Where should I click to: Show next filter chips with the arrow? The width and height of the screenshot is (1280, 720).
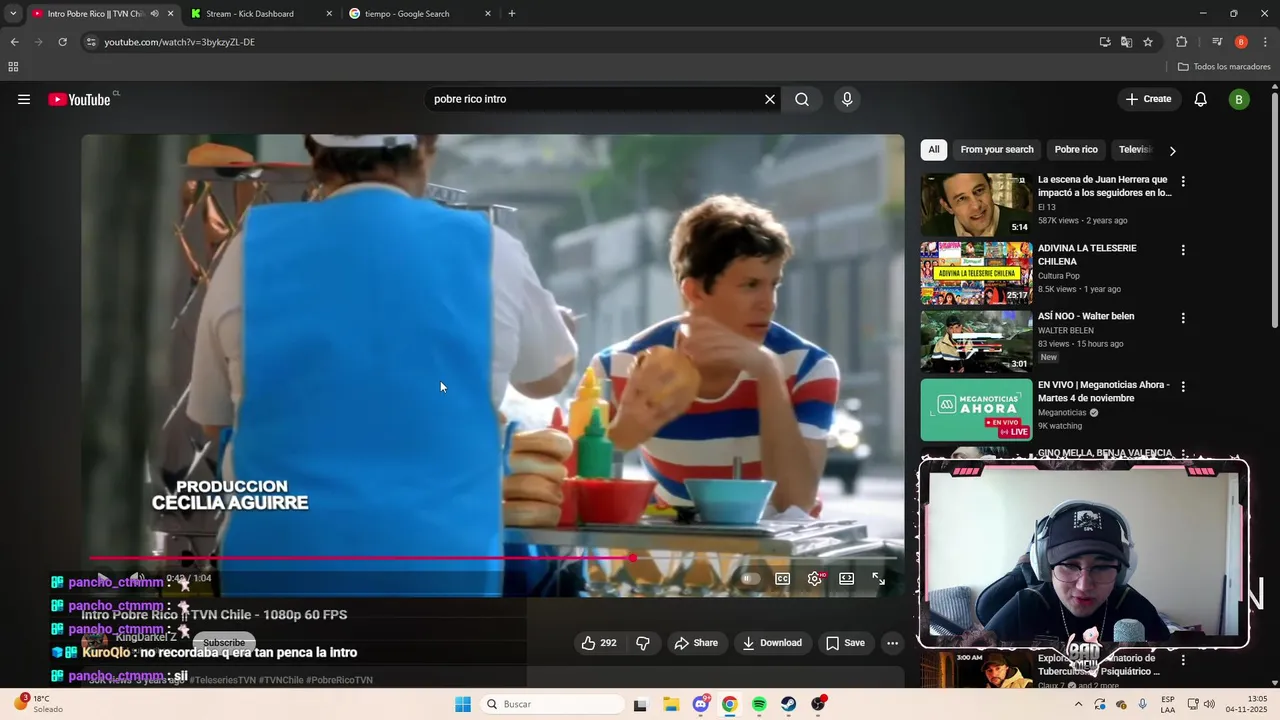tap(1172, 151)
